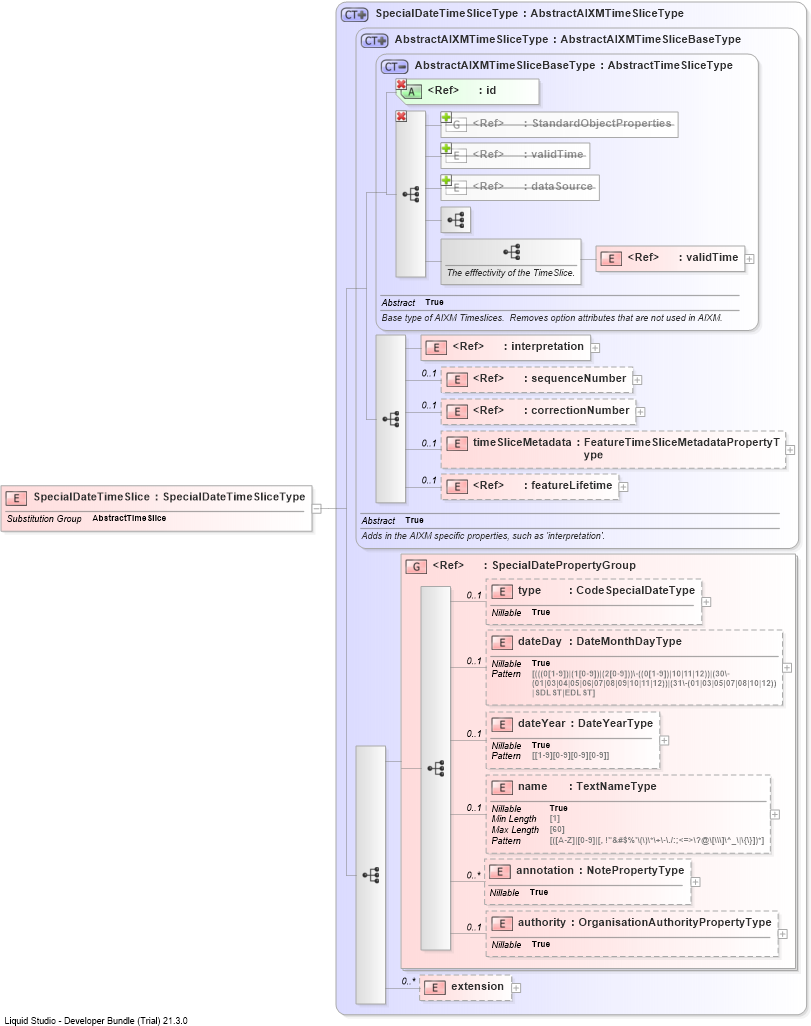The height and width of the screenshot is (1026, 811).
Task: Click the G icon of StandardObjectProperties
Action: 457,124
